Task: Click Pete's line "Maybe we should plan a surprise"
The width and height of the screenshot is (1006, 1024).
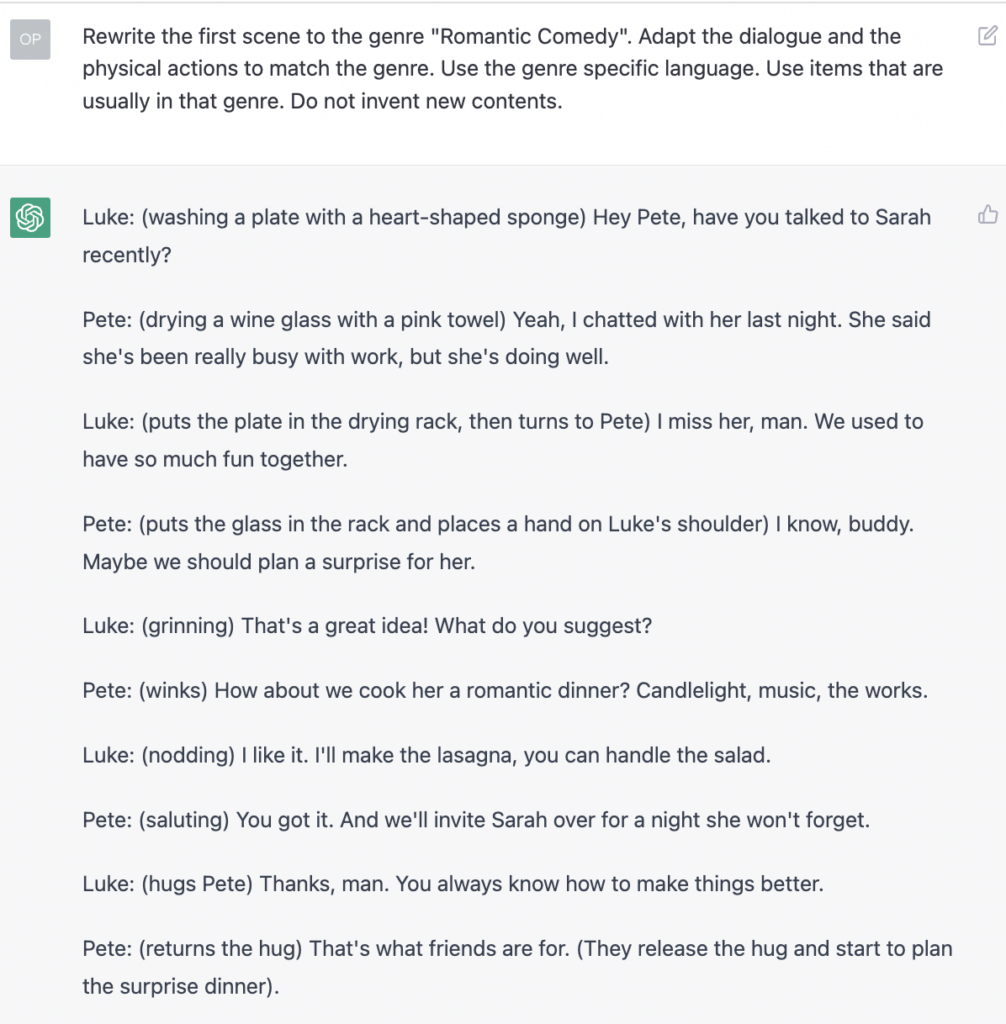Action: point(498,543)
